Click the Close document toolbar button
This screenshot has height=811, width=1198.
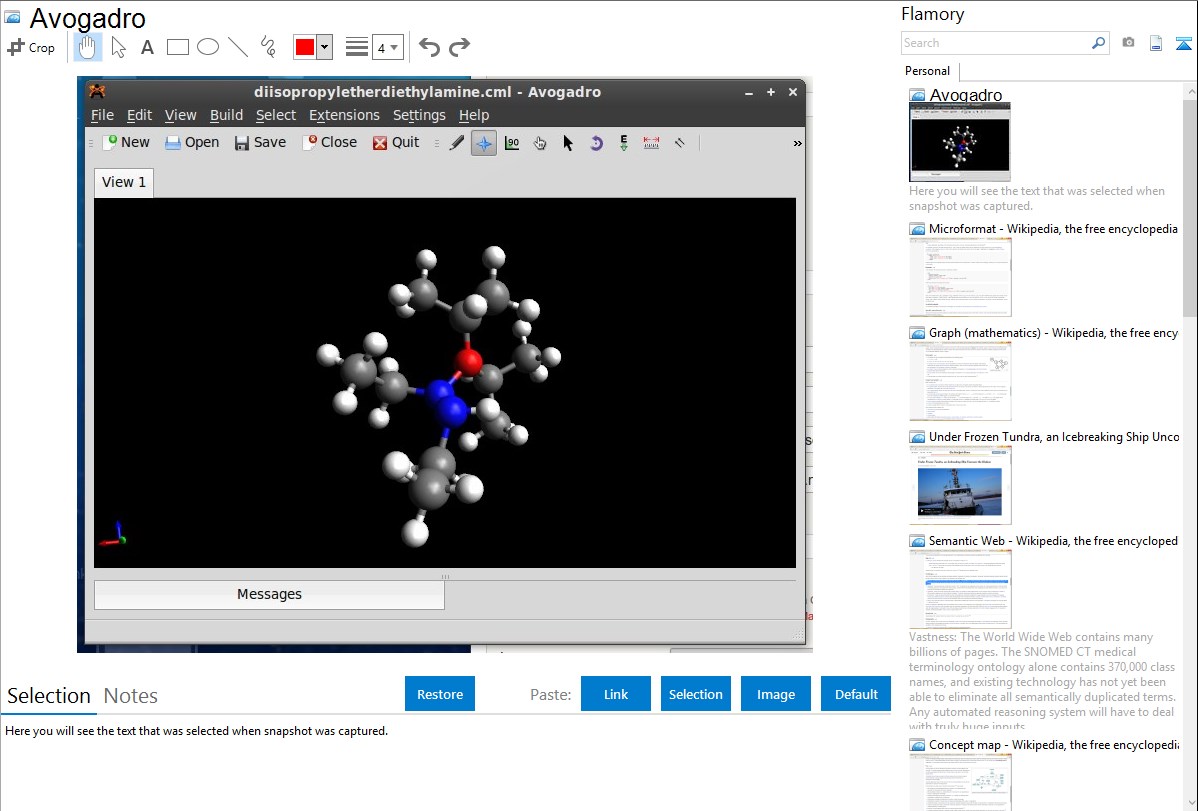pos(330,142)
